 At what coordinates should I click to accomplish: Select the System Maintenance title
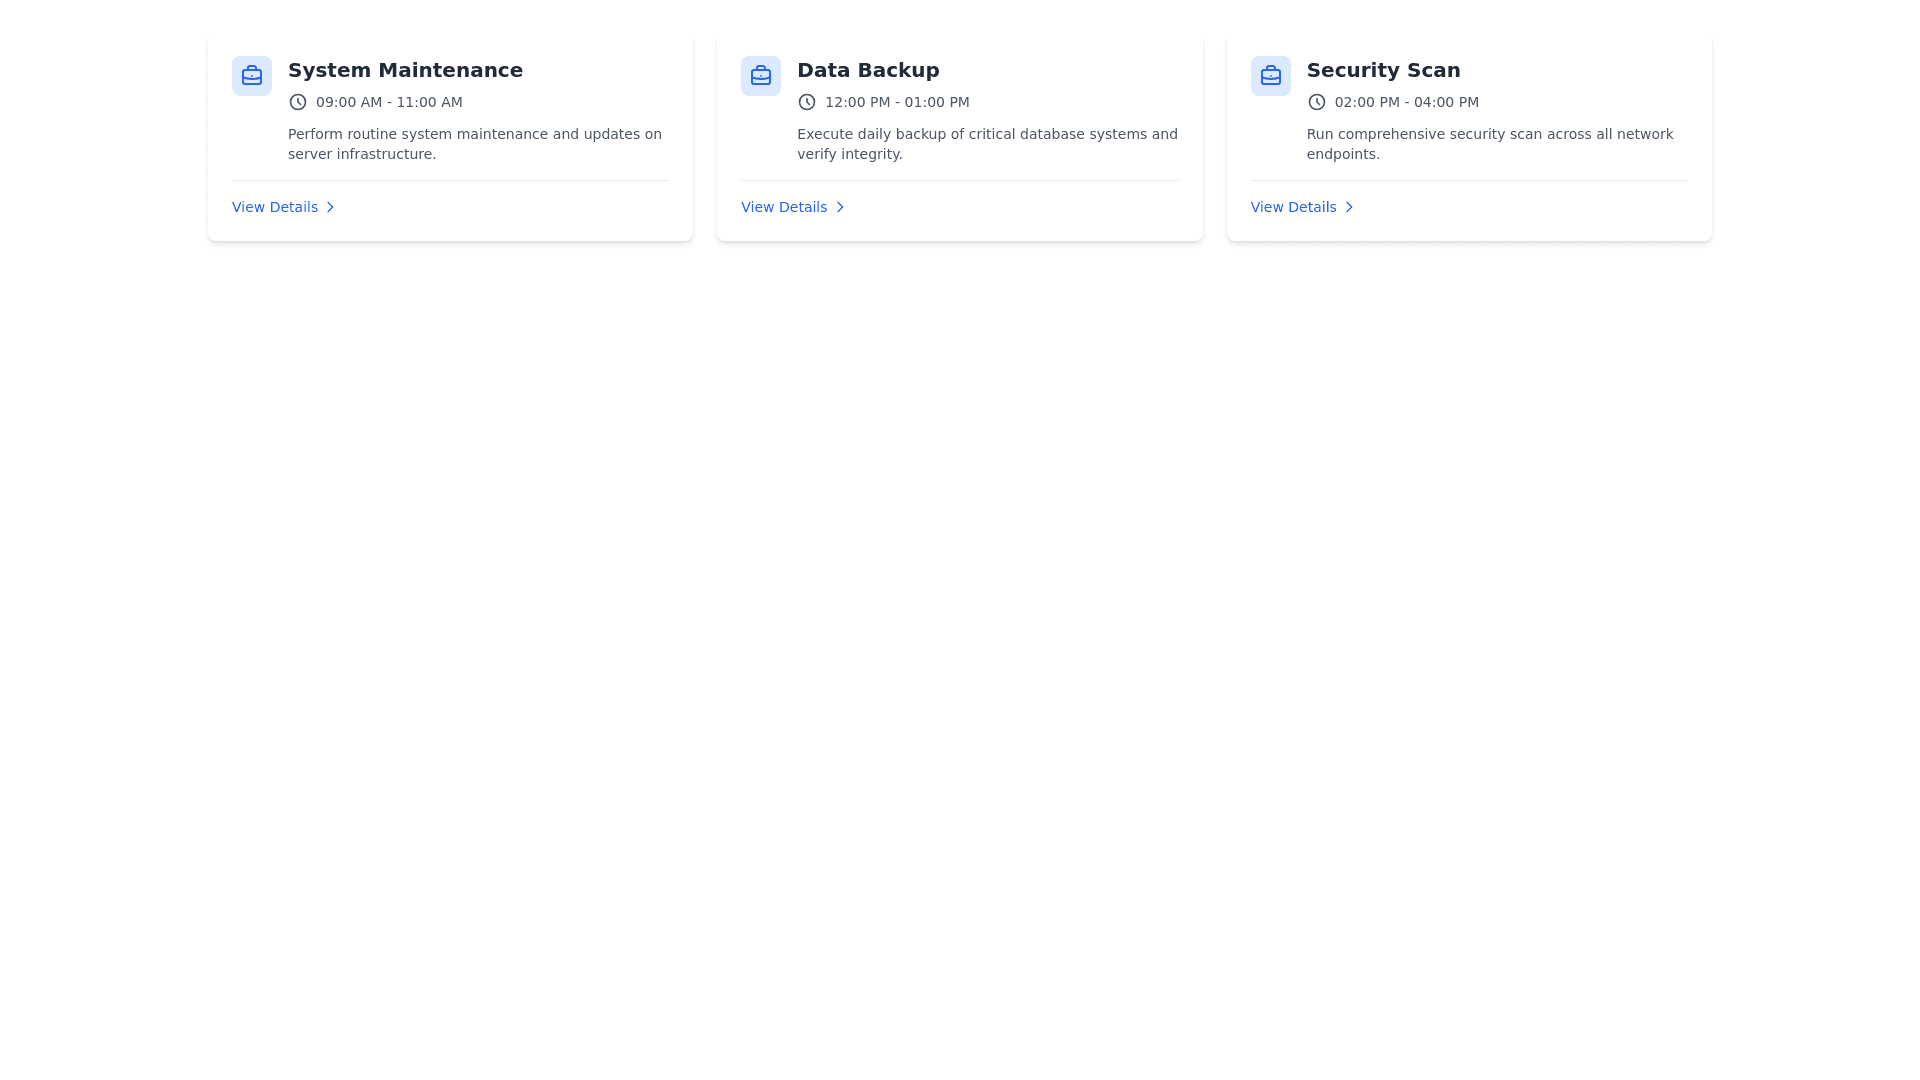coord(405,70)
